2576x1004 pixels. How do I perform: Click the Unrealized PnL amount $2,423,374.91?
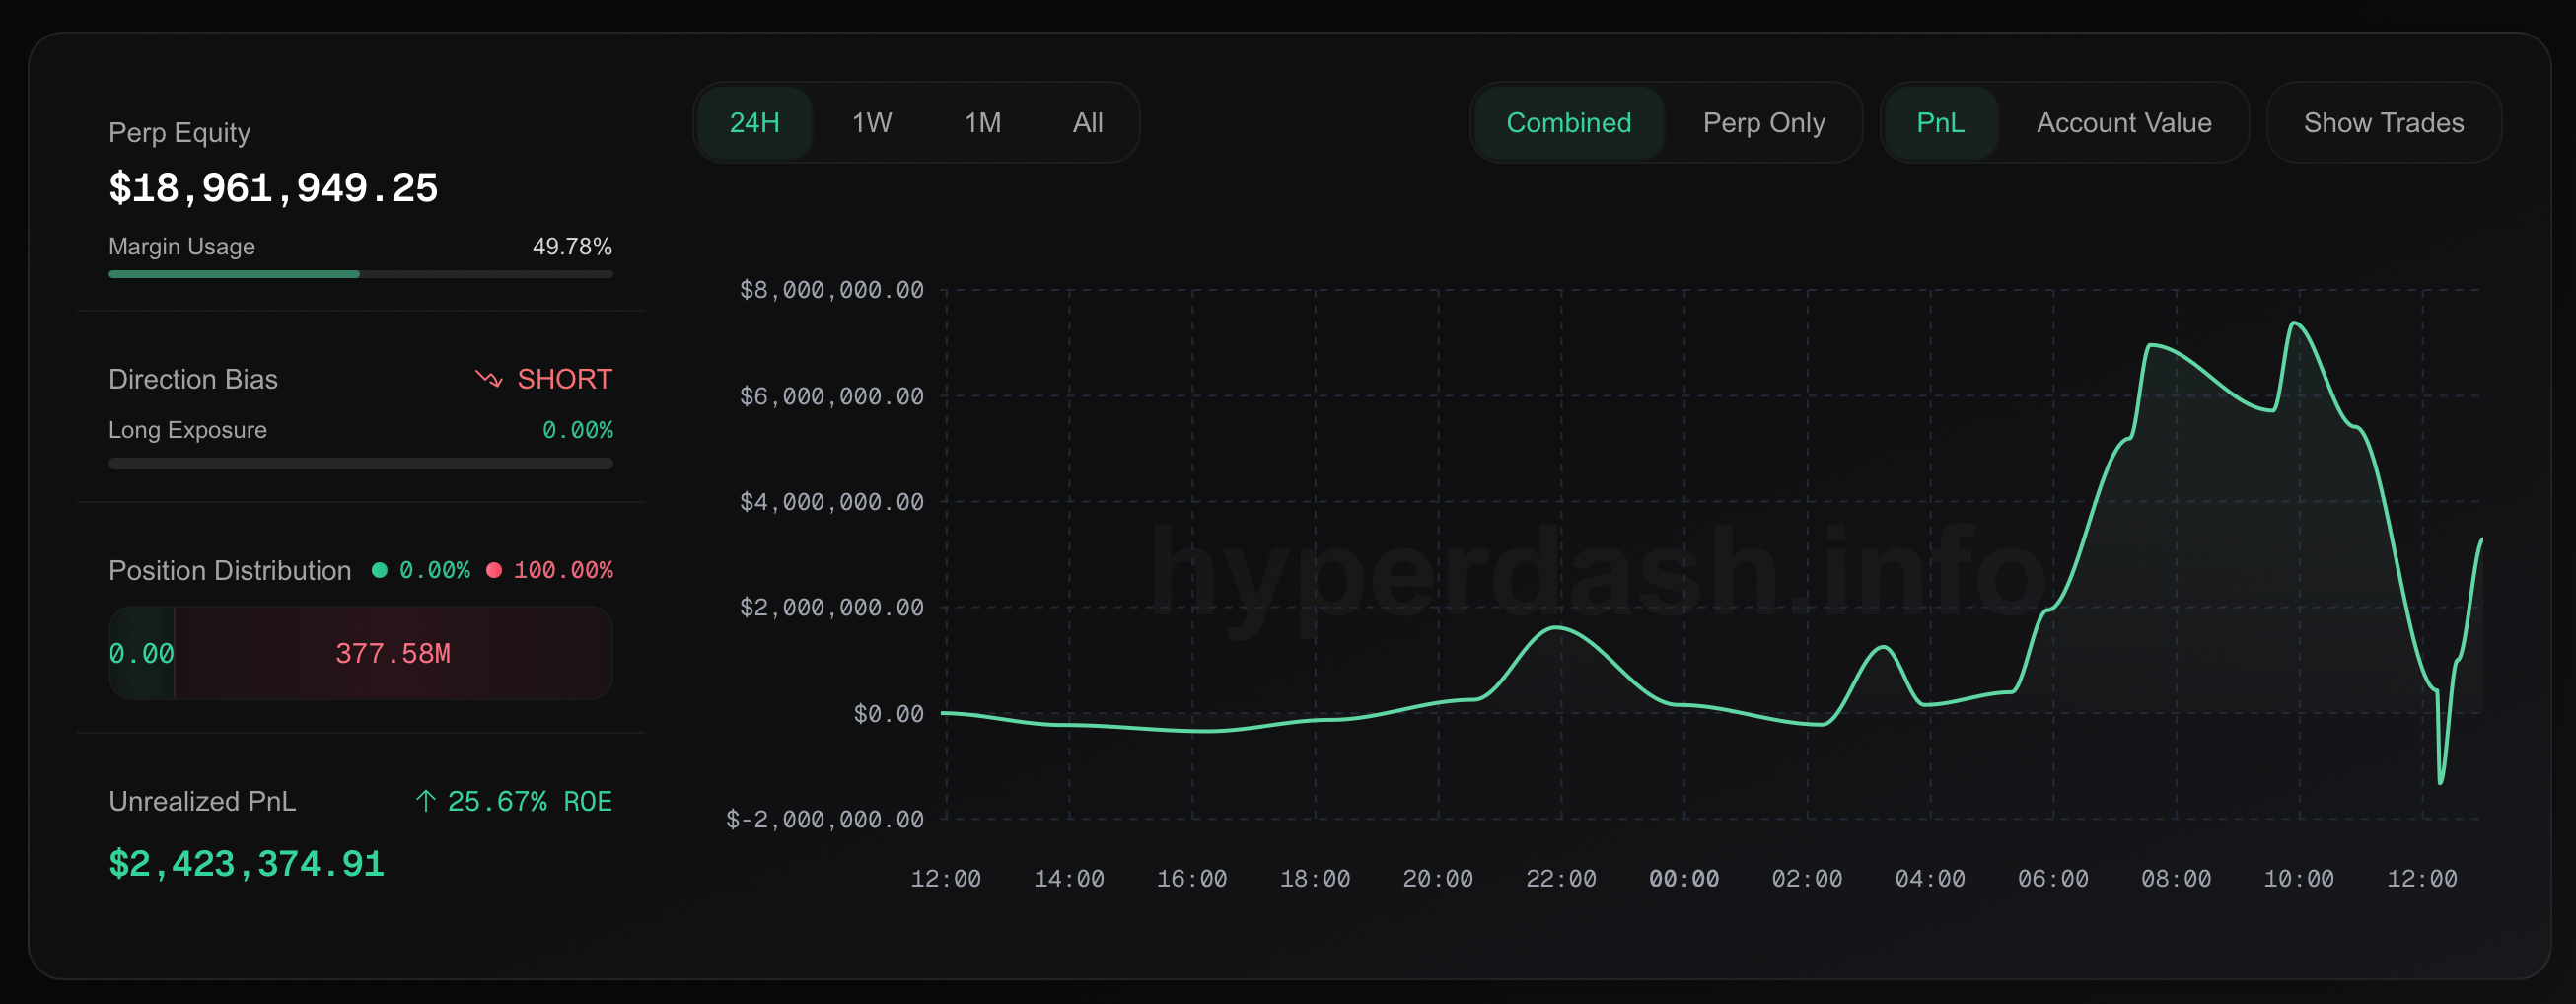tap(246, 863)
